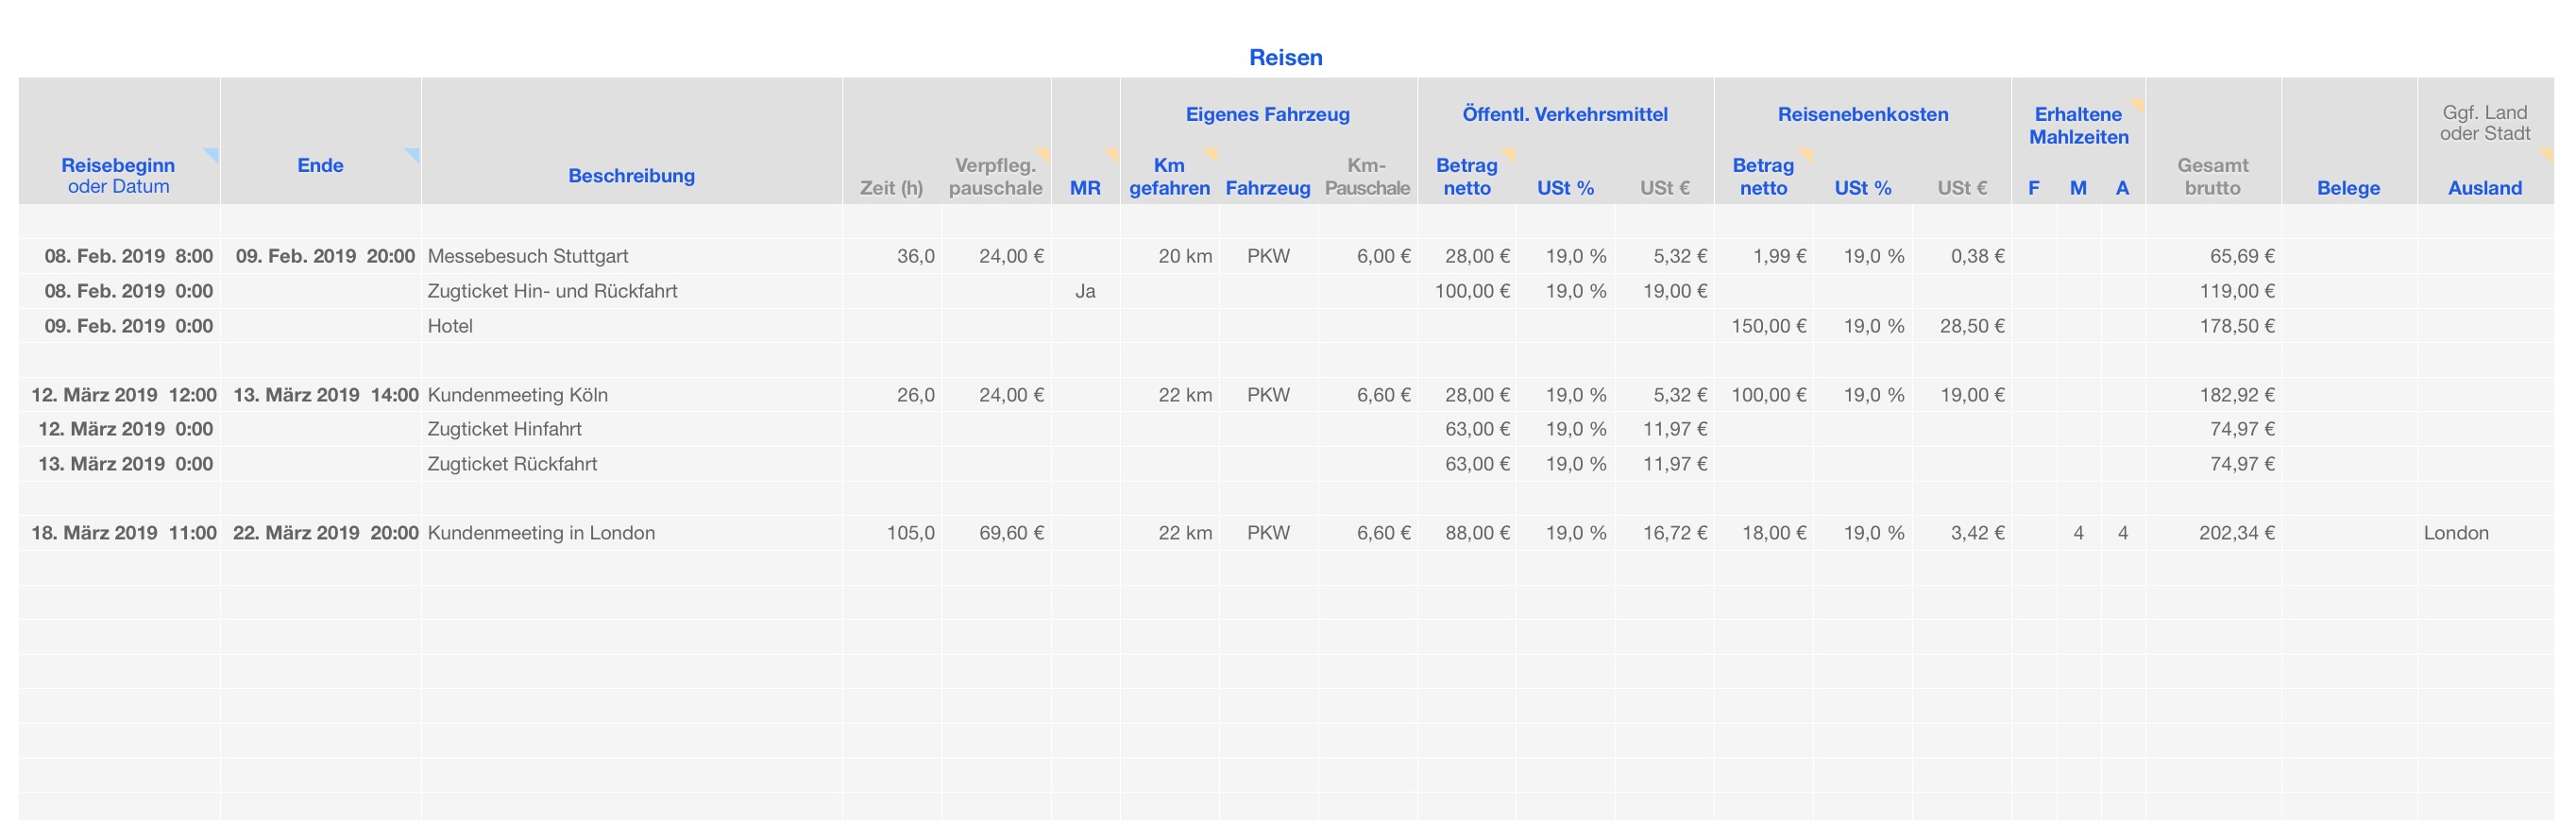Click the blue comment marker on Reisebeginn header

click(212, 153)
